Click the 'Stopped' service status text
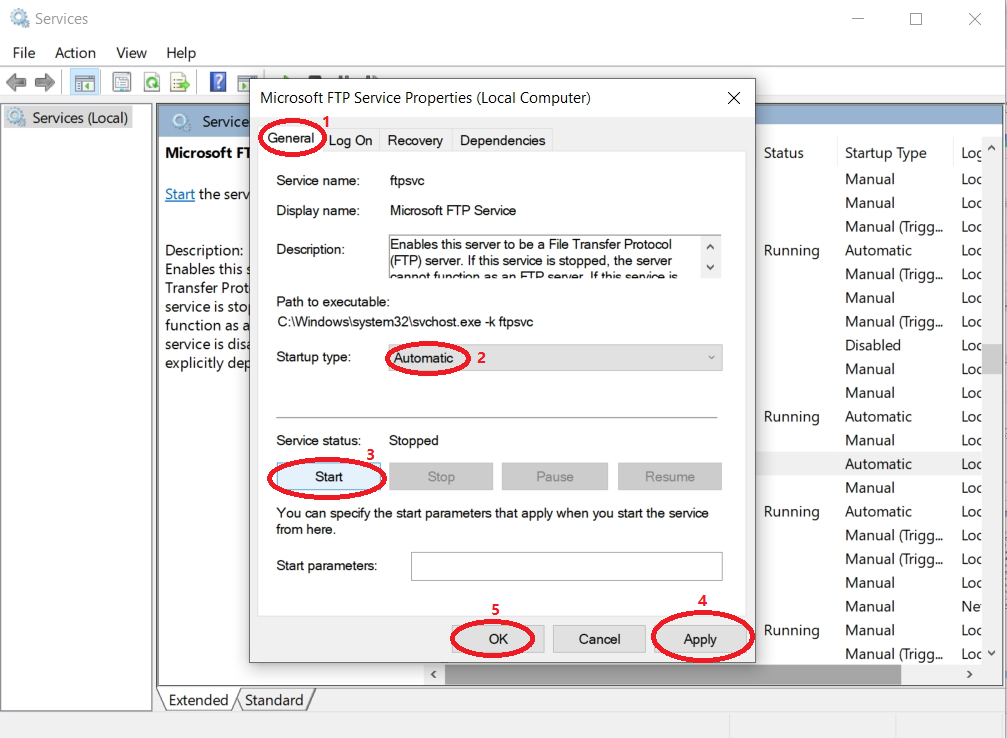 (x=414, y=441)
